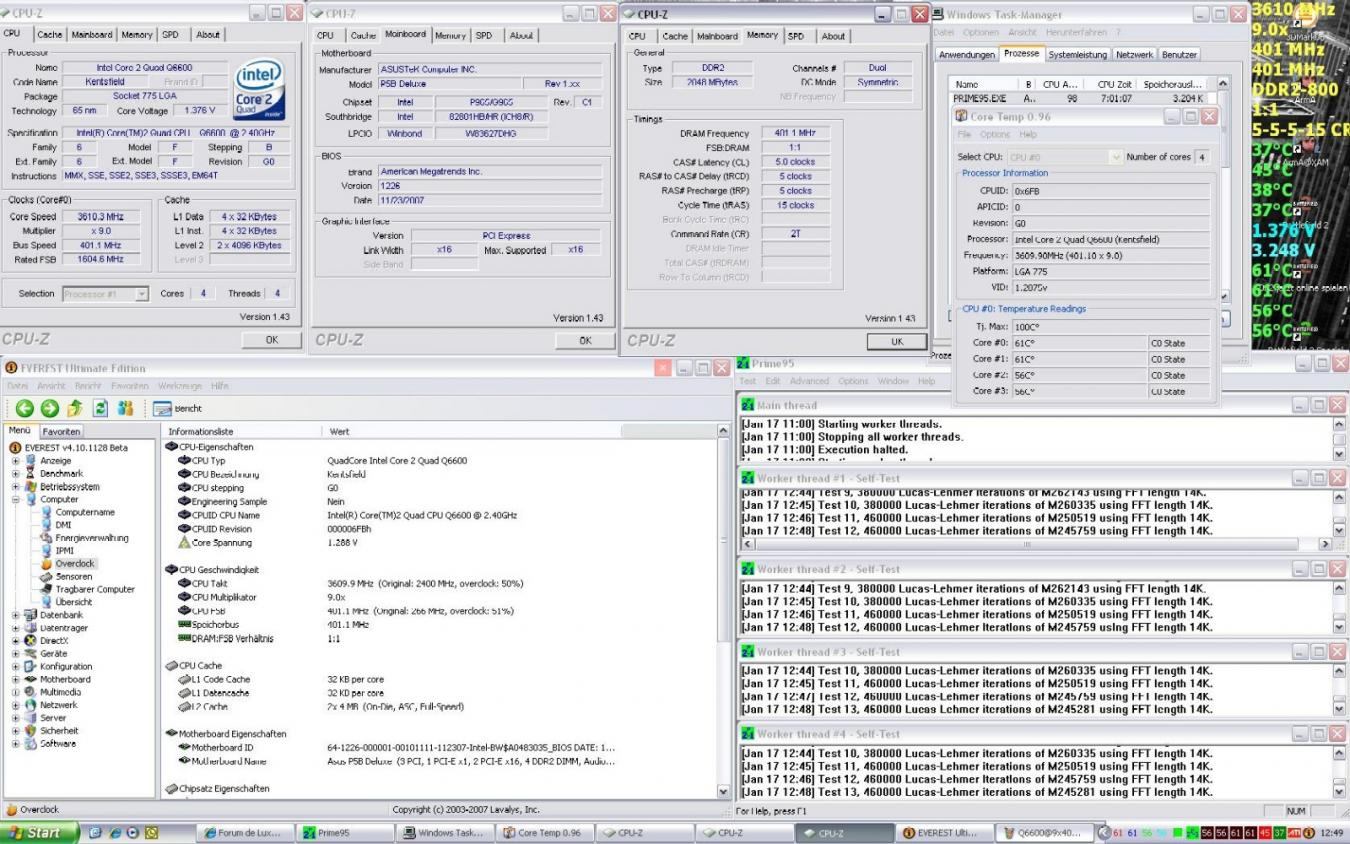Open the Prime95 taskbar button

[x=347, y=833]
